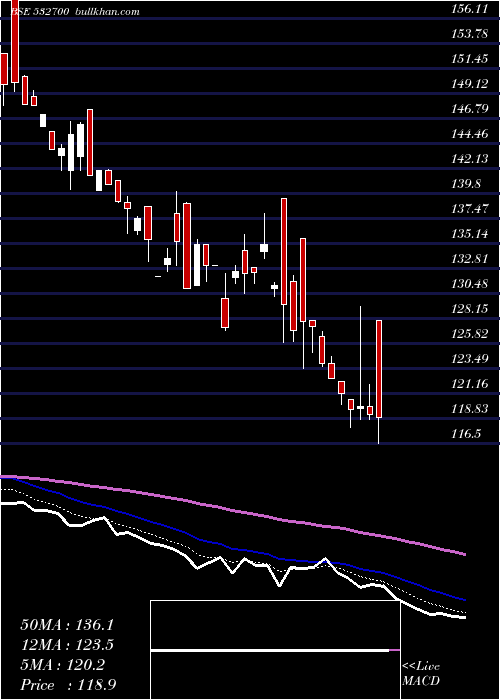Image resolution: width=500 pixels, height=700 pixels.
Task: Click the 12MA : 123.5 readout
Action: [x=67, y=645]
